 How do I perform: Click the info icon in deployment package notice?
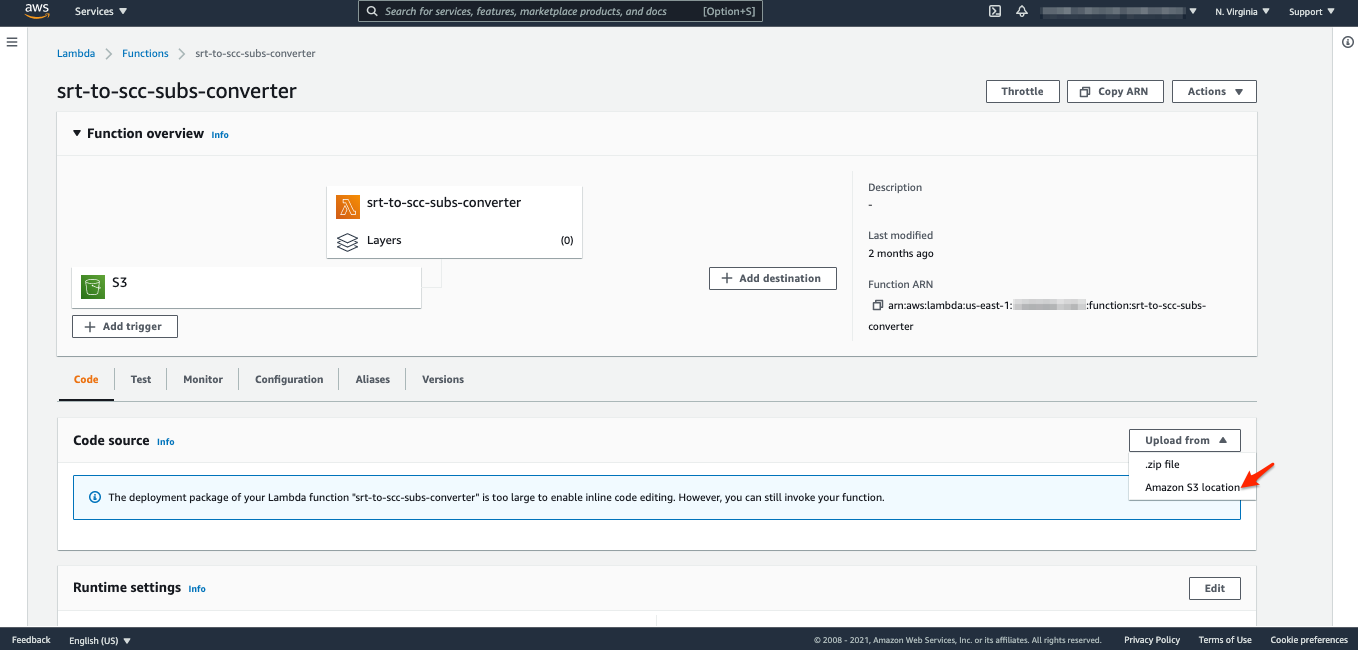(x=95, y=497)
